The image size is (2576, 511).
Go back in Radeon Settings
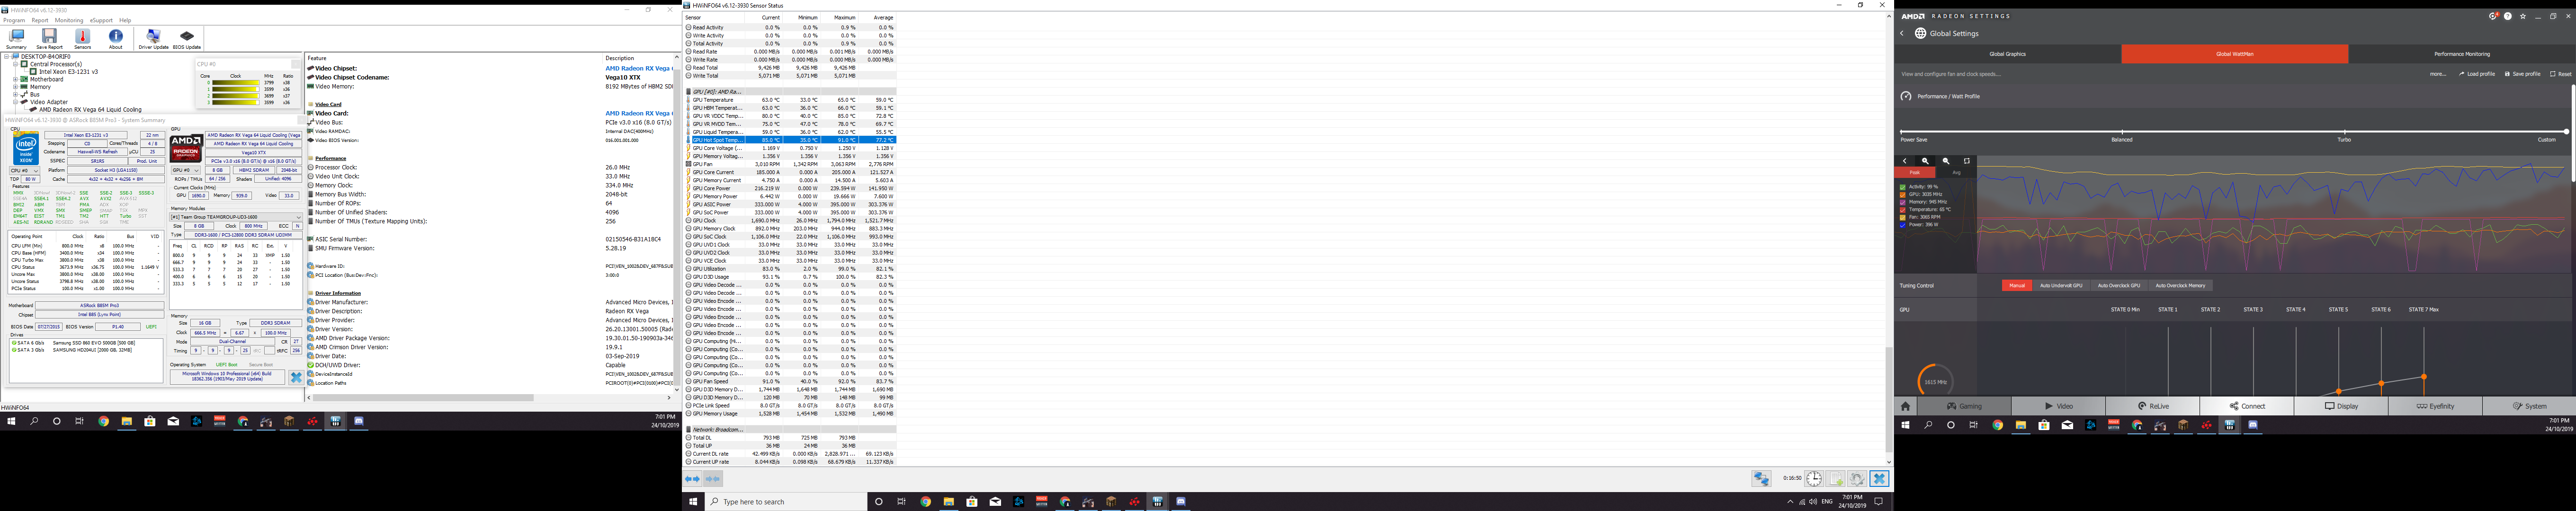tap(1902, 34)
